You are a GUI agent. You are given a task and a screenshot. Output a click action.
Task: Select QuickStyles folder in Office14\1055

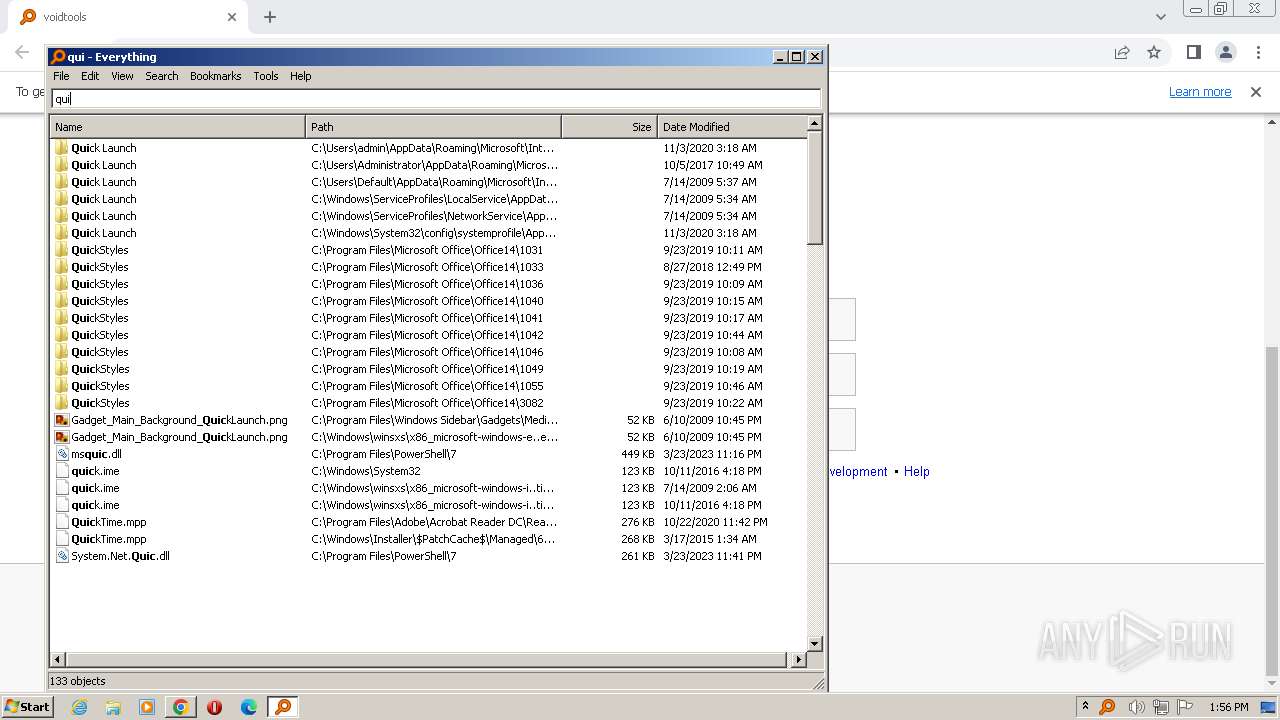tap(99, 386)
